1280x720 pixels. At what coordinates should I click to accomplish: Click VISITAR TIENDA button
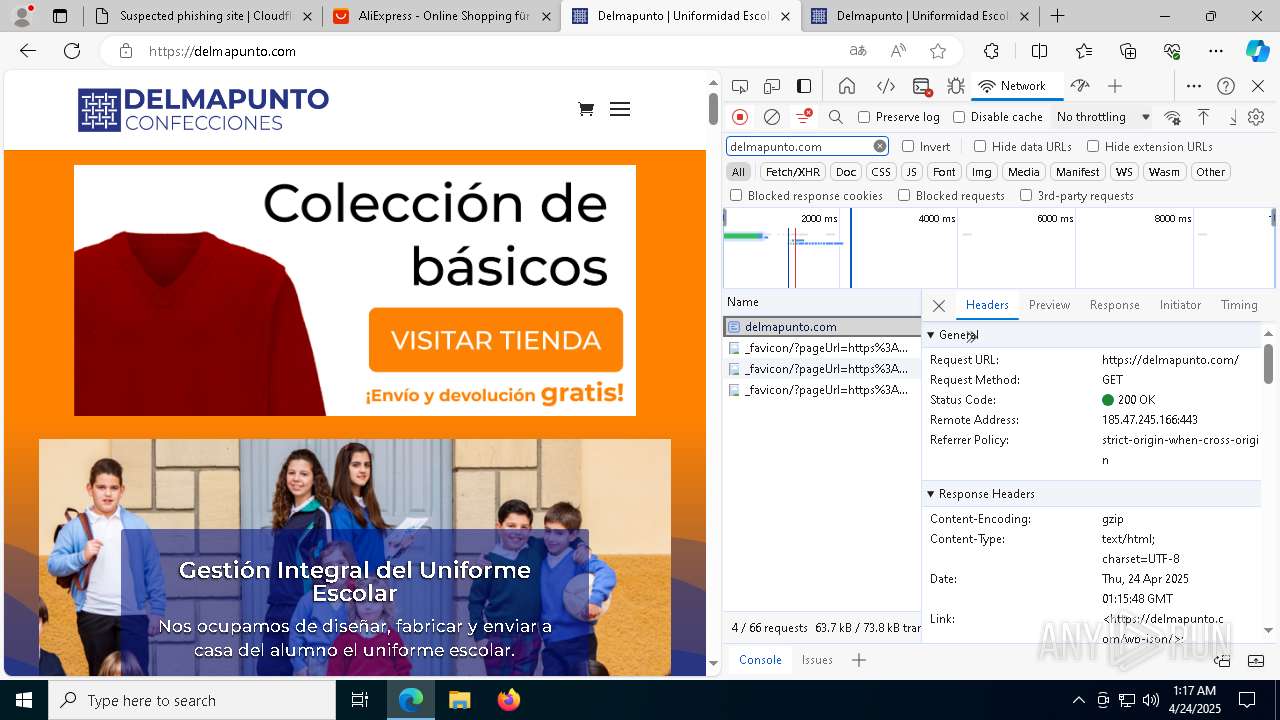[496, 340]
